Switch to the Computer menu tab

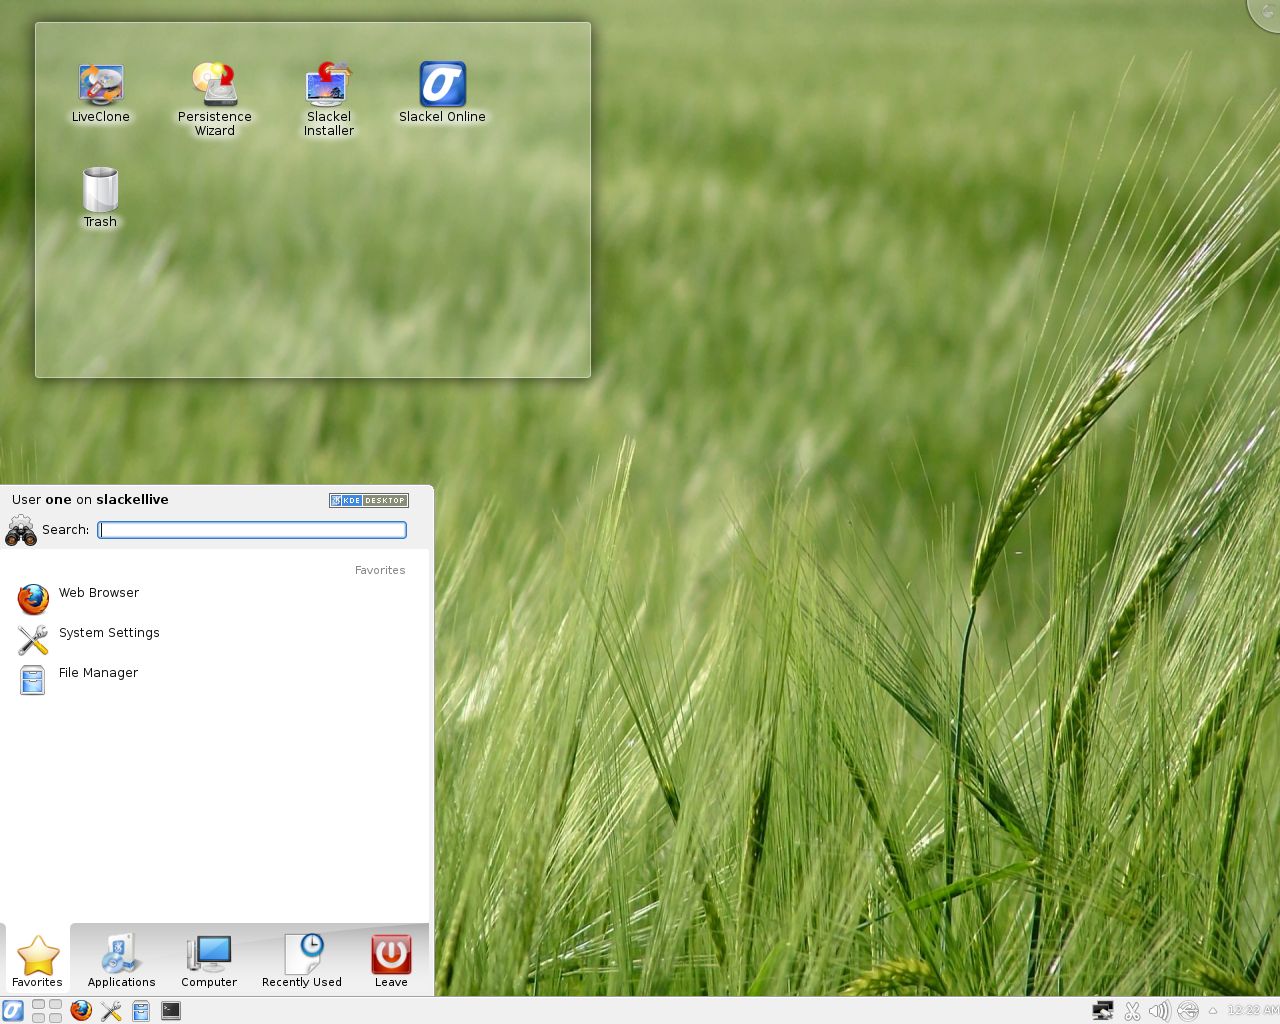pyautogui.click(x=208, y=960)
